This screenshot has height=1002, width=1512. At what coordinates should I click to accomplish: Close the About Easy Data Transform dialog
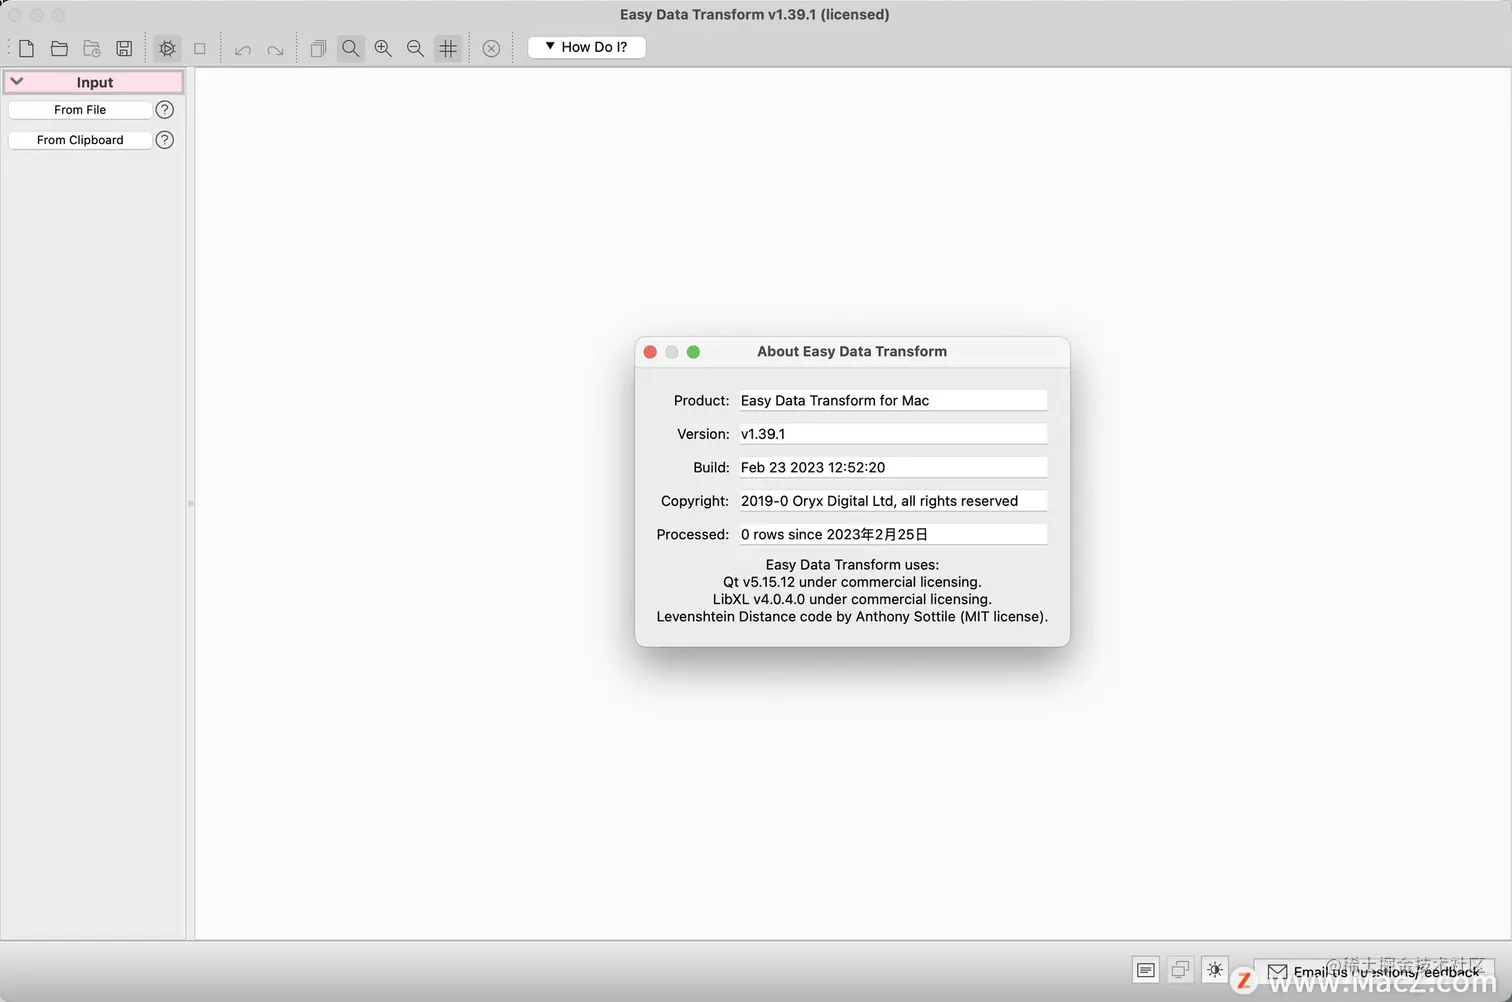pos(650,352)
